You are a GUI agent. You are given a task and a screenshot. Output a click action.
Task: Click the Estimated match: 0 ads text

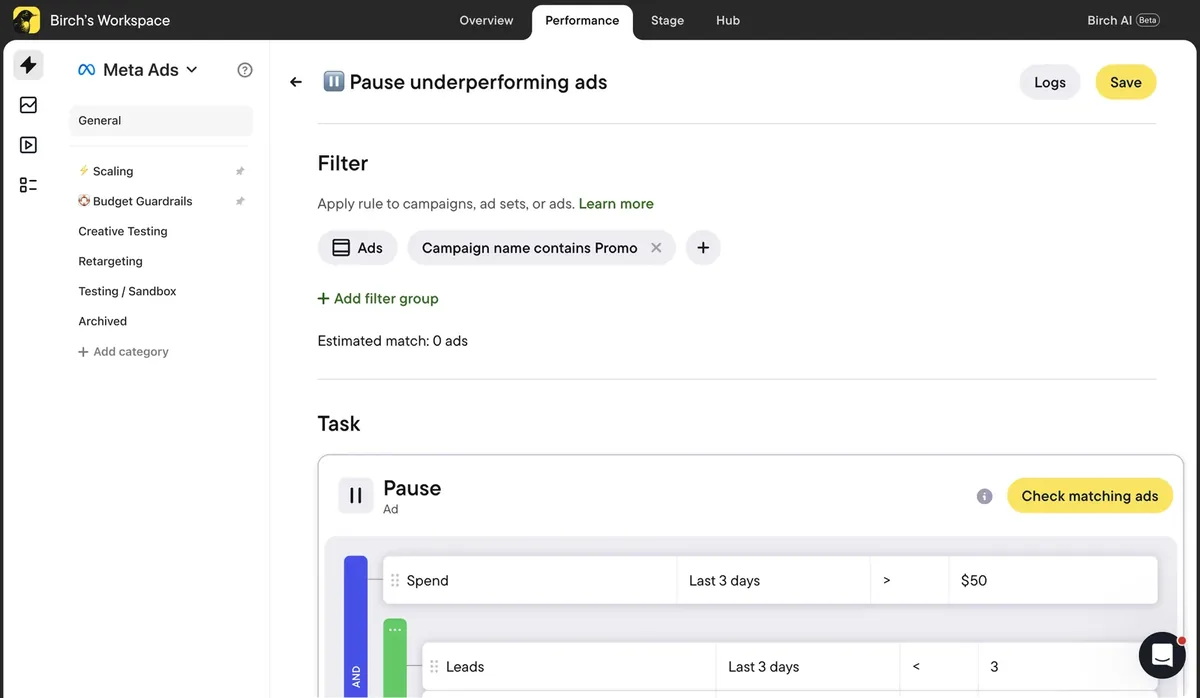[393, 341]
